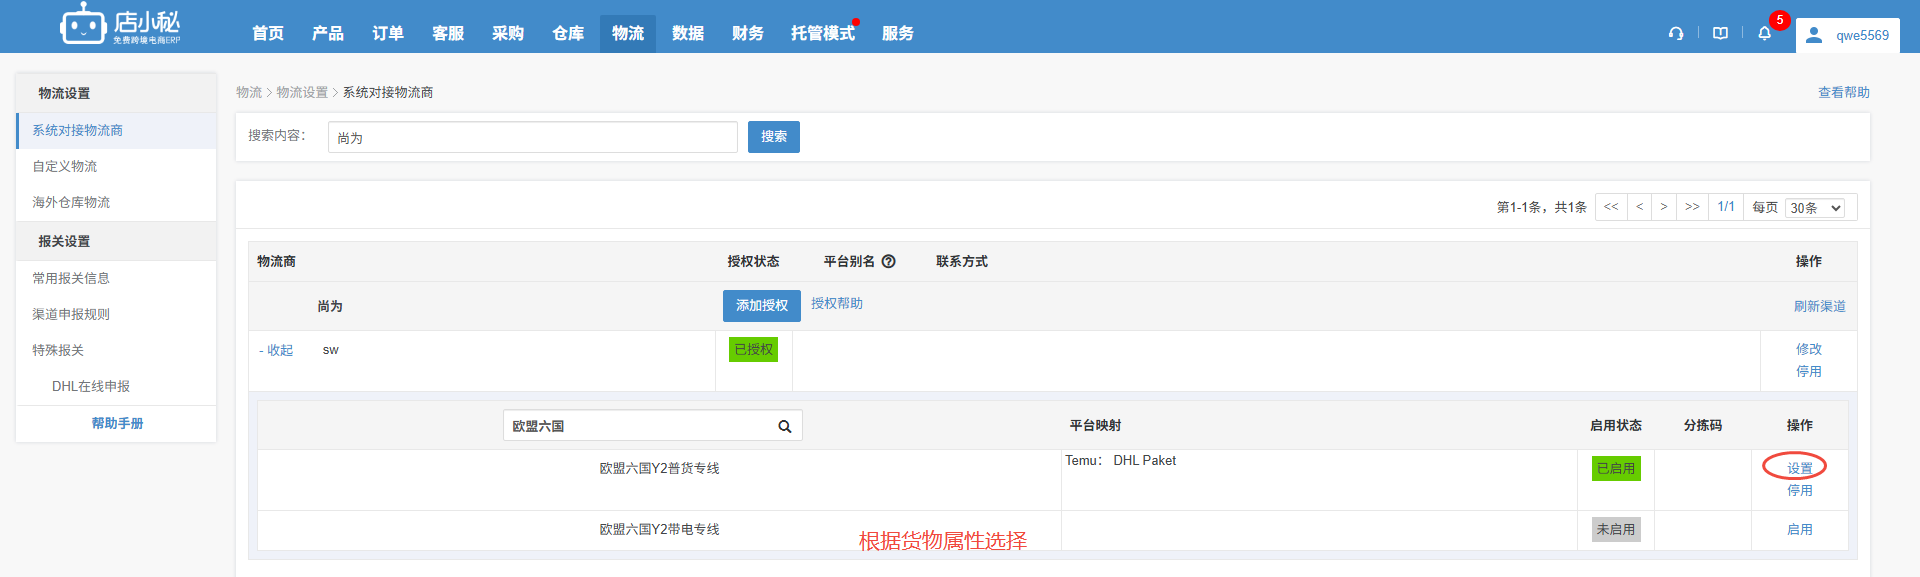
Task: Click the 未启用 status badge
Action: tap(1616, 529)
